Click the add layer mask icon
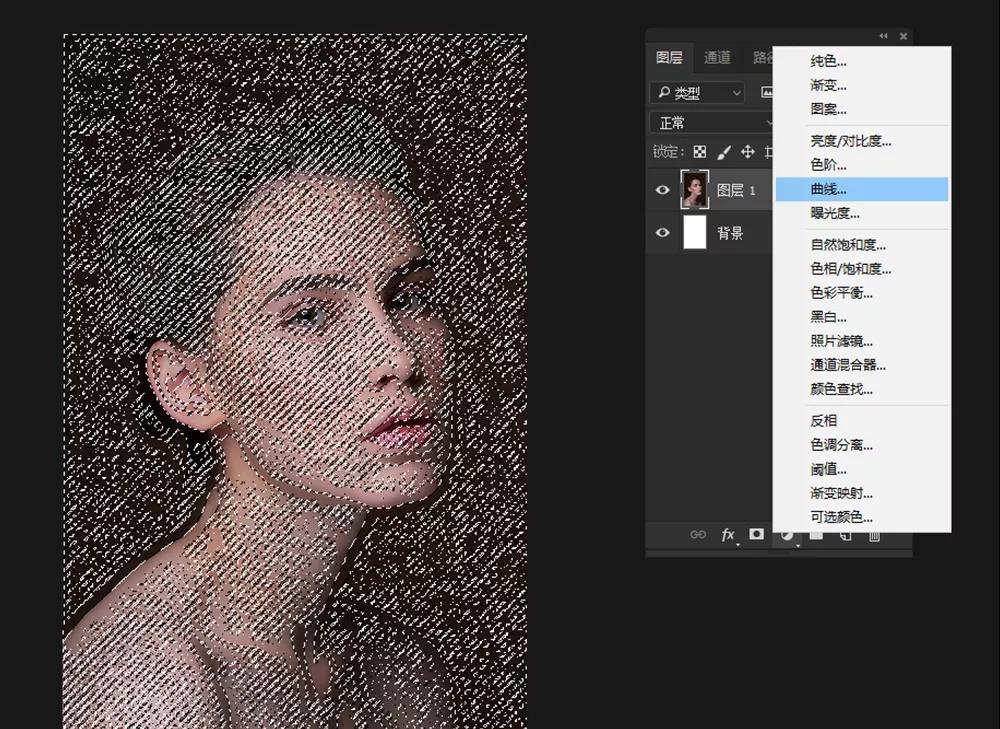1000x729 pixels. point(756,534)
